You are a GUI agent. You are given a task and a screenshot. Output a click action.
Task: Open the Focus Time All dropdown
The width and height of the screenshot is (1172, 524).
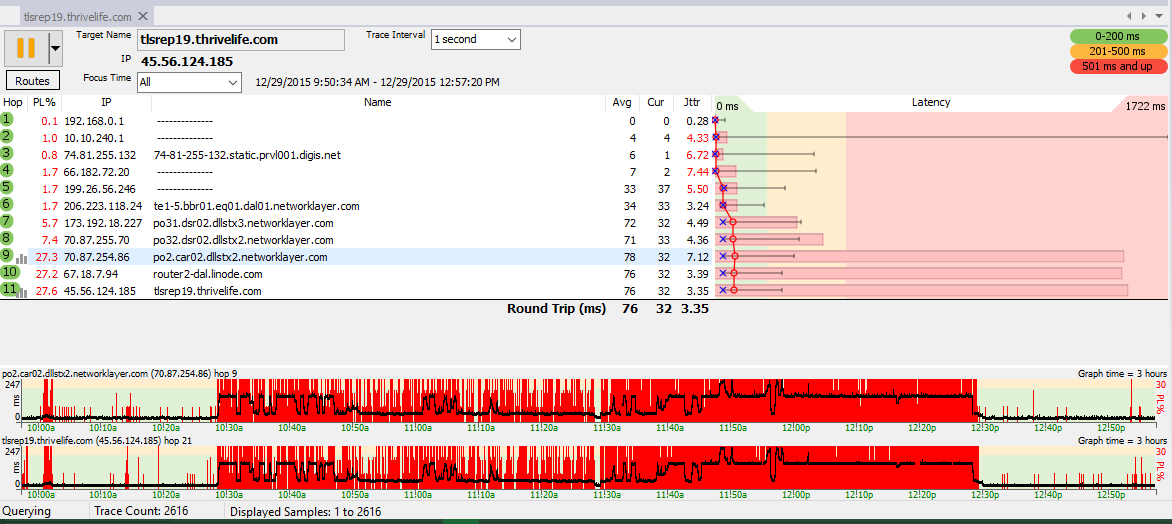point(188,81)
